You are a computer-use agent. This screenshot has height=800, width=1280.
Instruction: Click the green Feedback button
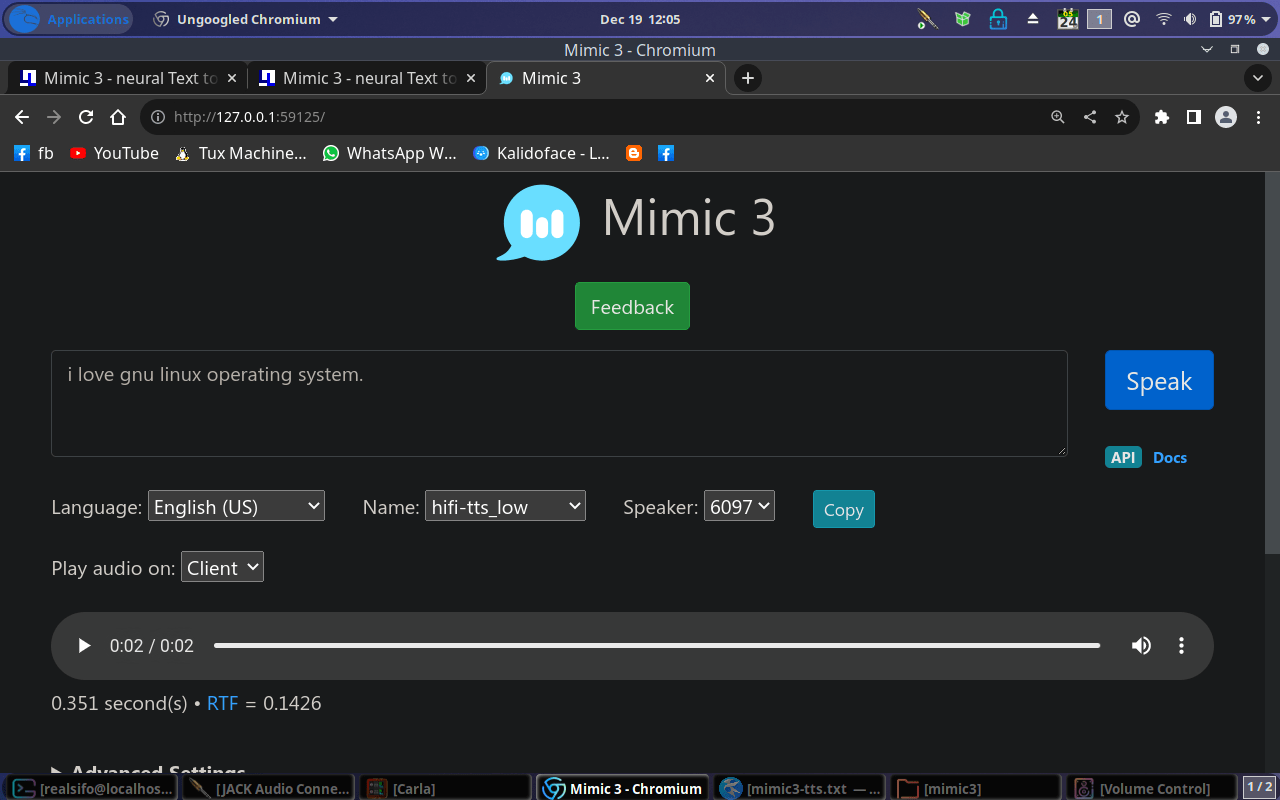[632, 306]
